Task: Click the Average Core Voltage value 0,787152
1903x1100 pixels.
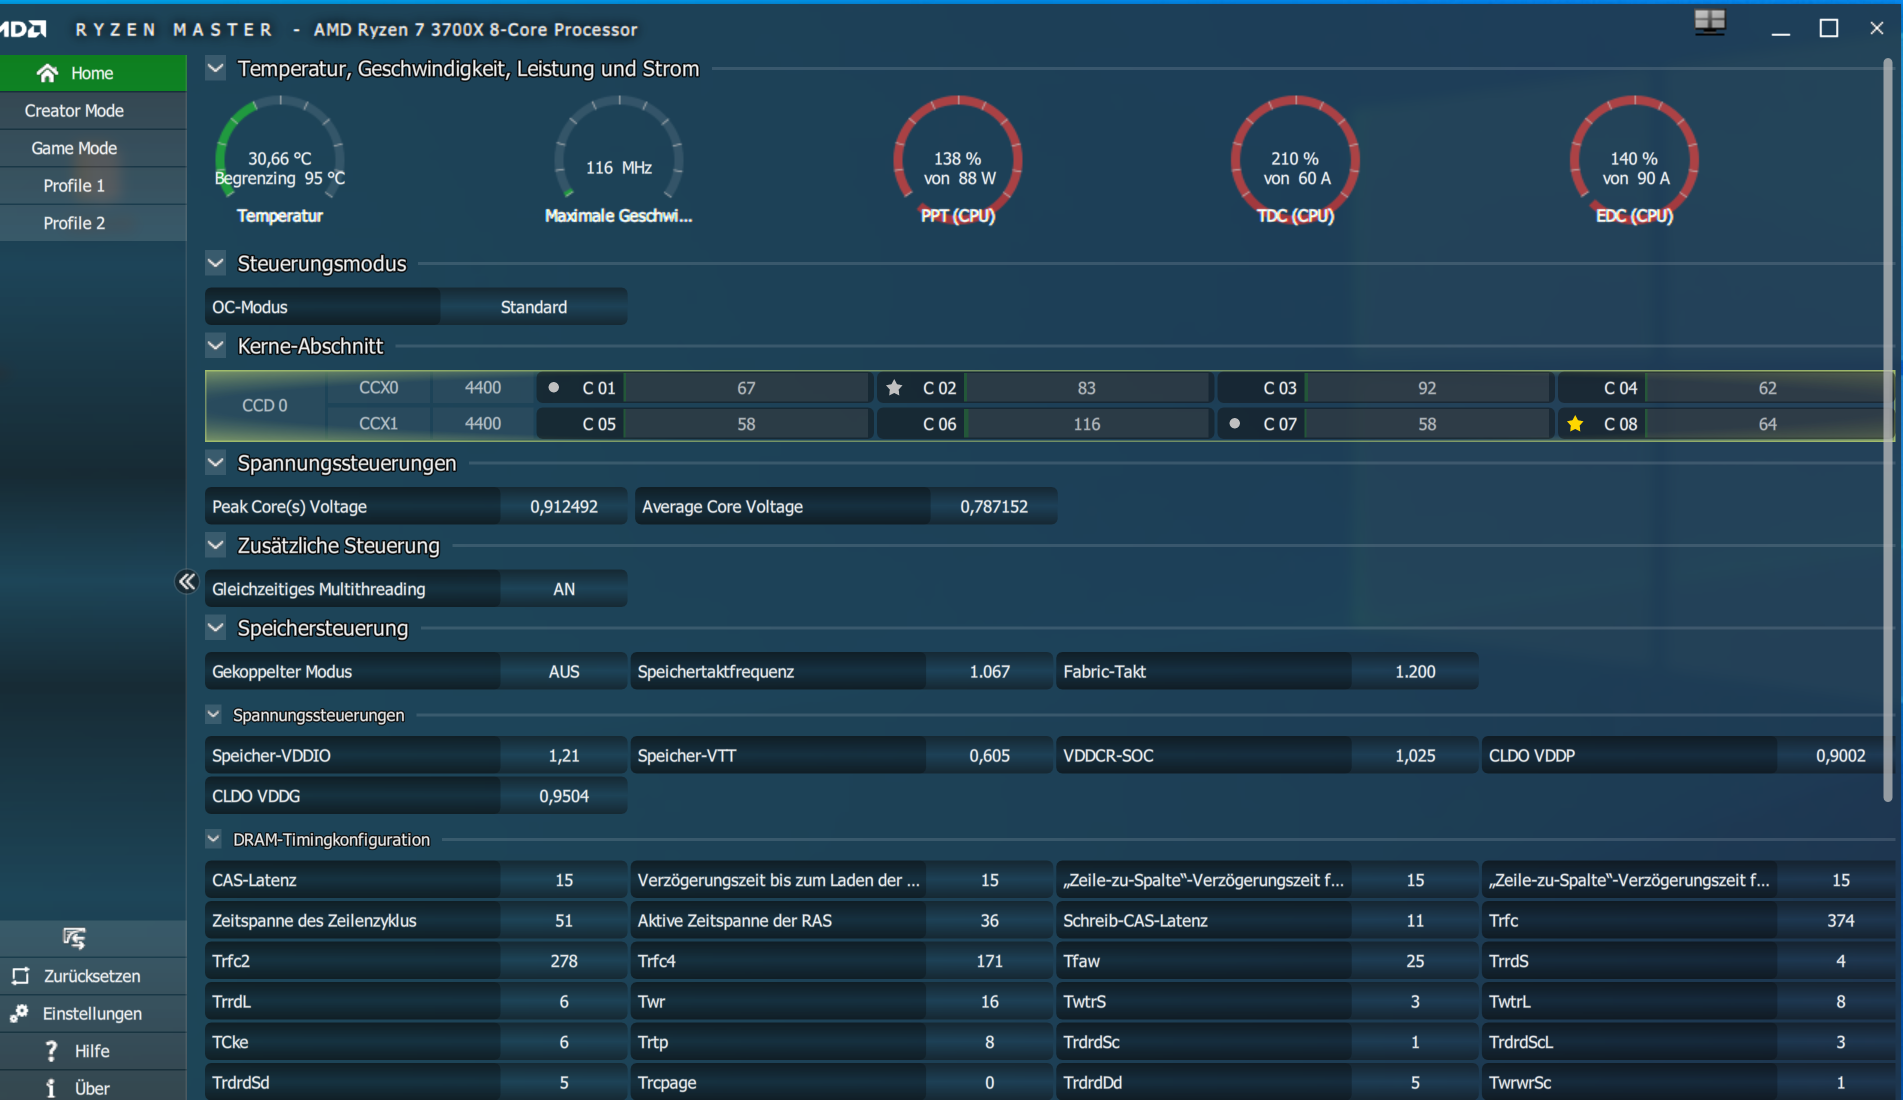Action: [994, 507]
